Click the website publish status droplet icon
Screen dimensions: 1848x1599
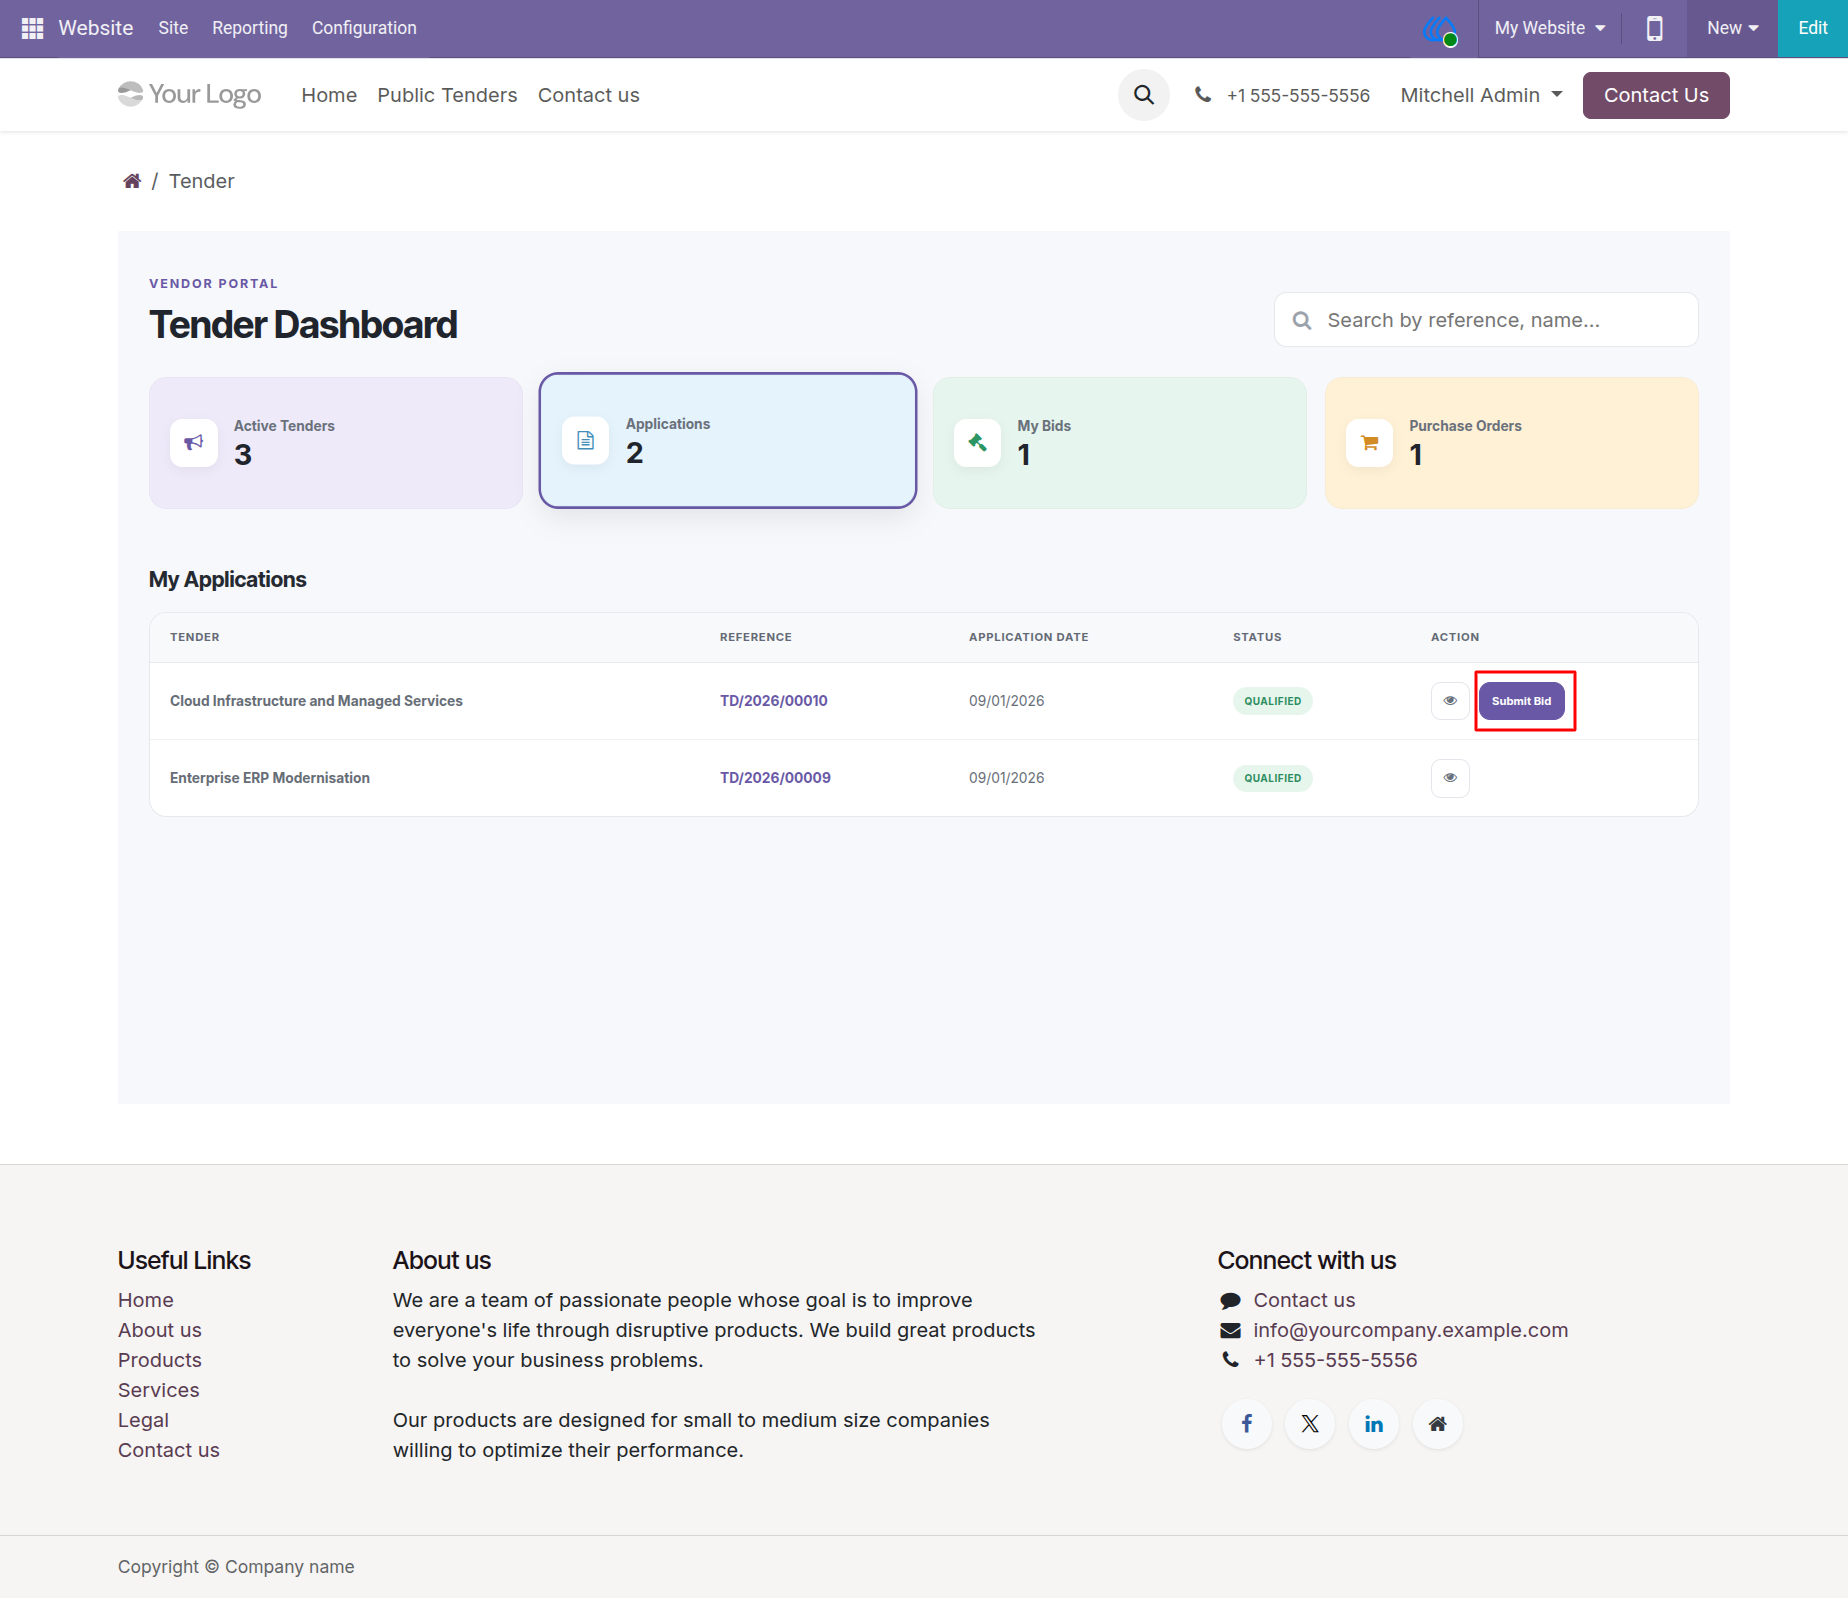[x=1440, y=29]
